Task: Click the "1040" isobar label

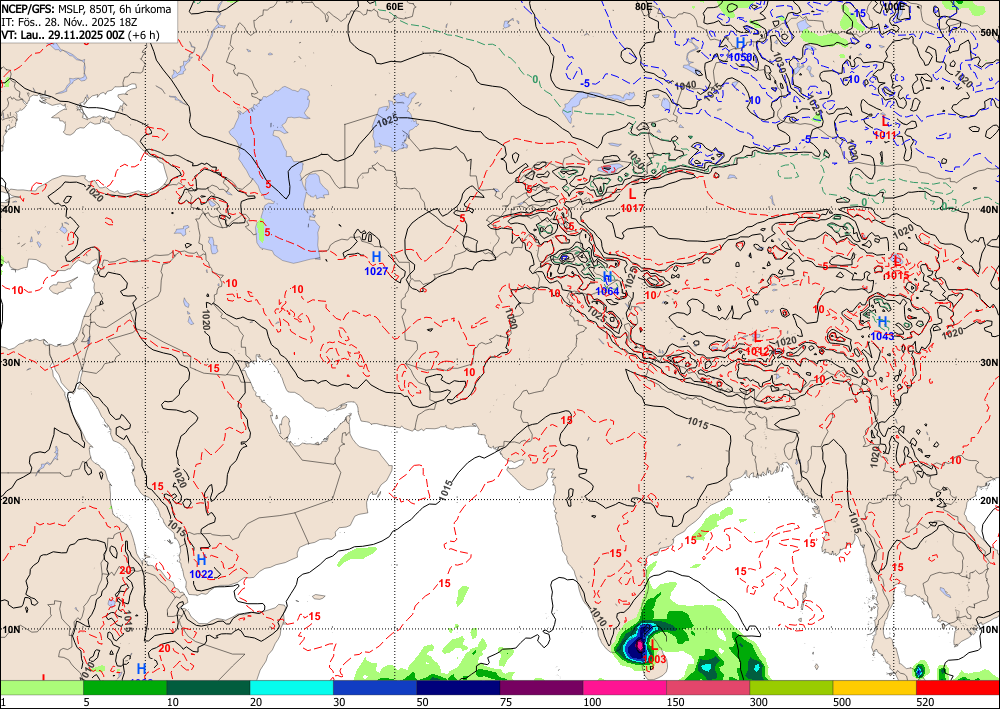Action: click(686, 85)
